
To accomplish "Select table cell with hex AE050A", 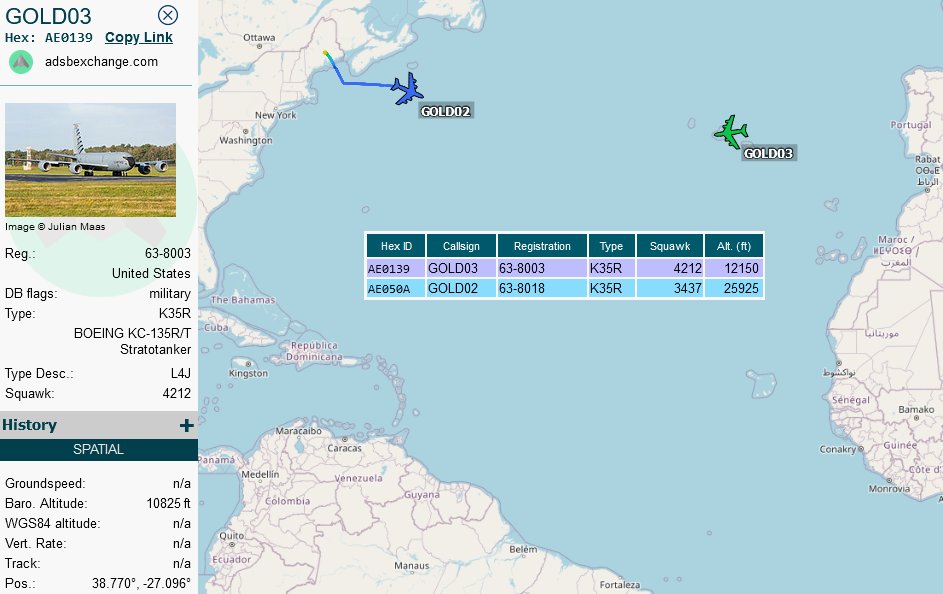I will click(396, 289).
